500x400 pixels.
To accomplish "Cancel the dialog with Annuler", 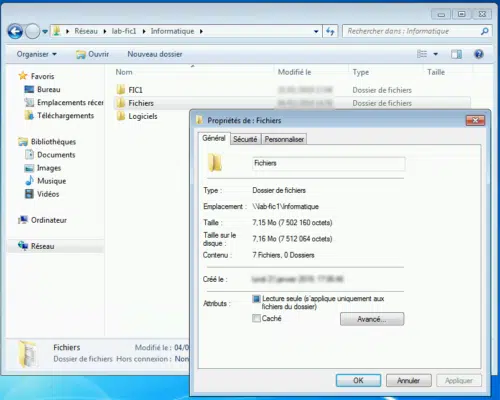I will (x=409, y=380).
